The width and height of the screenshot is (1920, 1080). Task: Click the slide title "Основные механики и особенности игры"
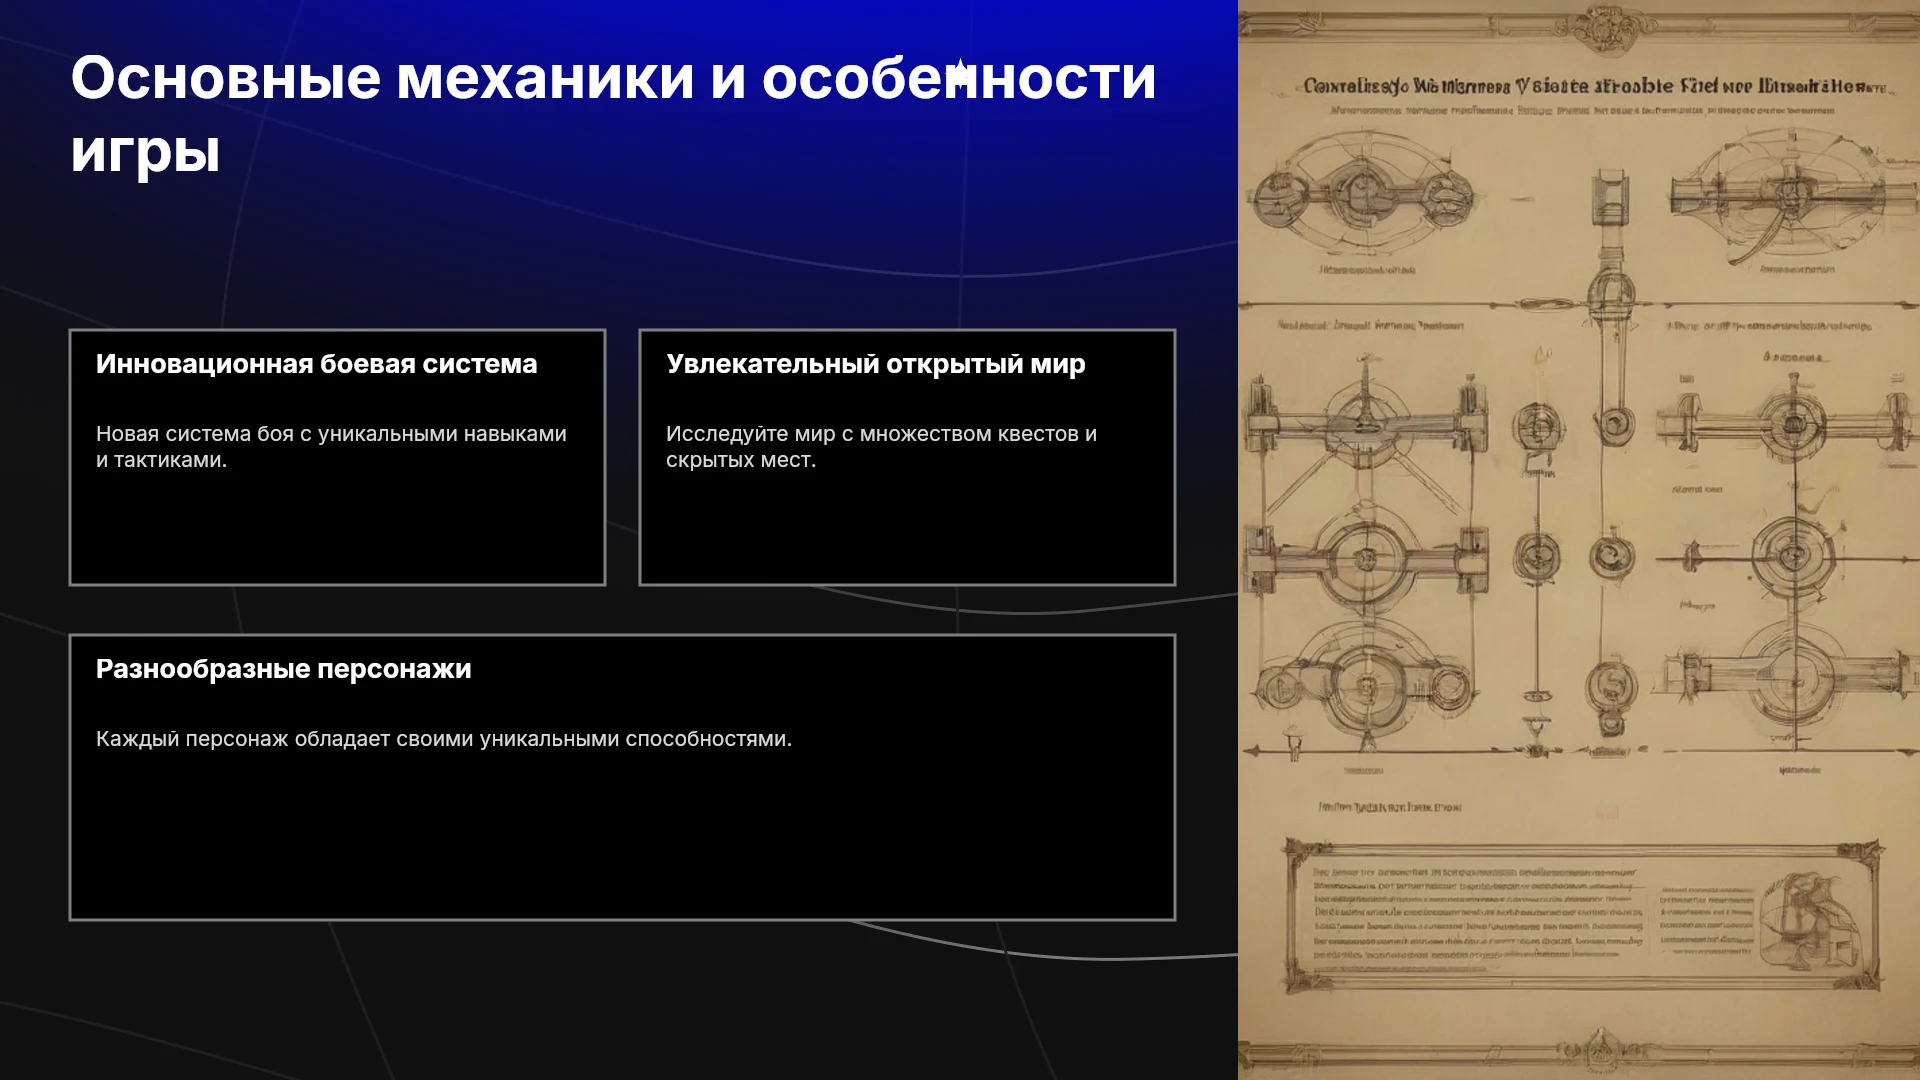pyautogui.click(x=613, y=114)
